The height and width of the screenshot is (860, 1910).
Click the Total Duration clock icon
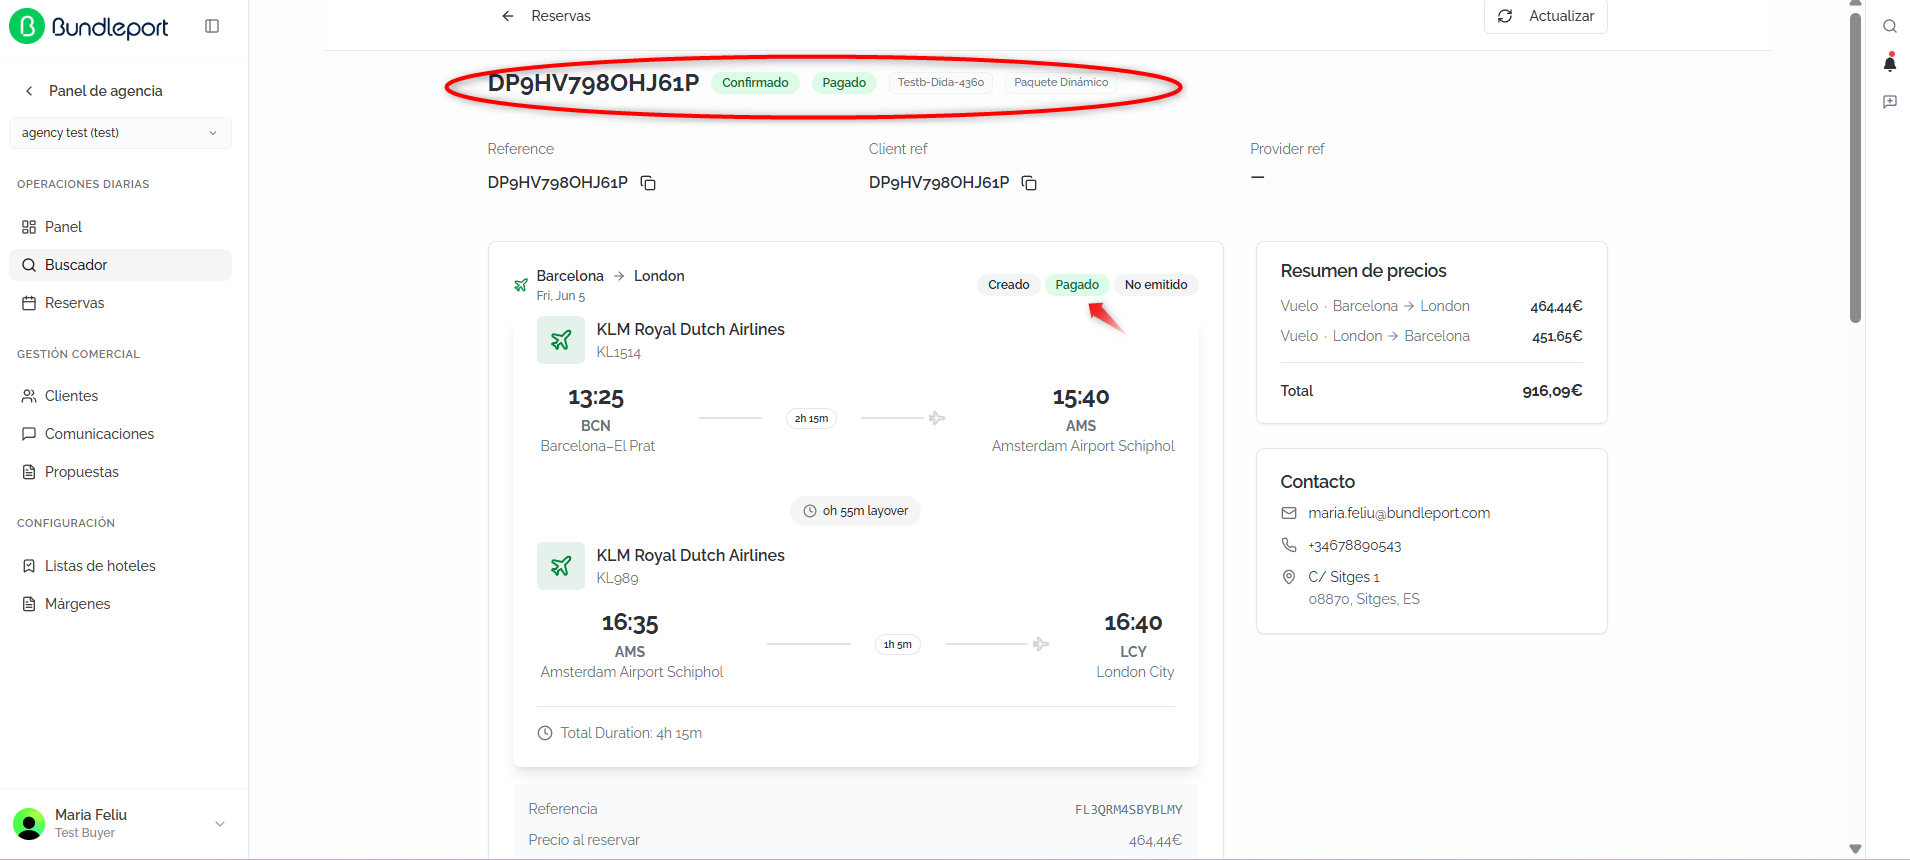pyautogui.click(x=545, y=733)
